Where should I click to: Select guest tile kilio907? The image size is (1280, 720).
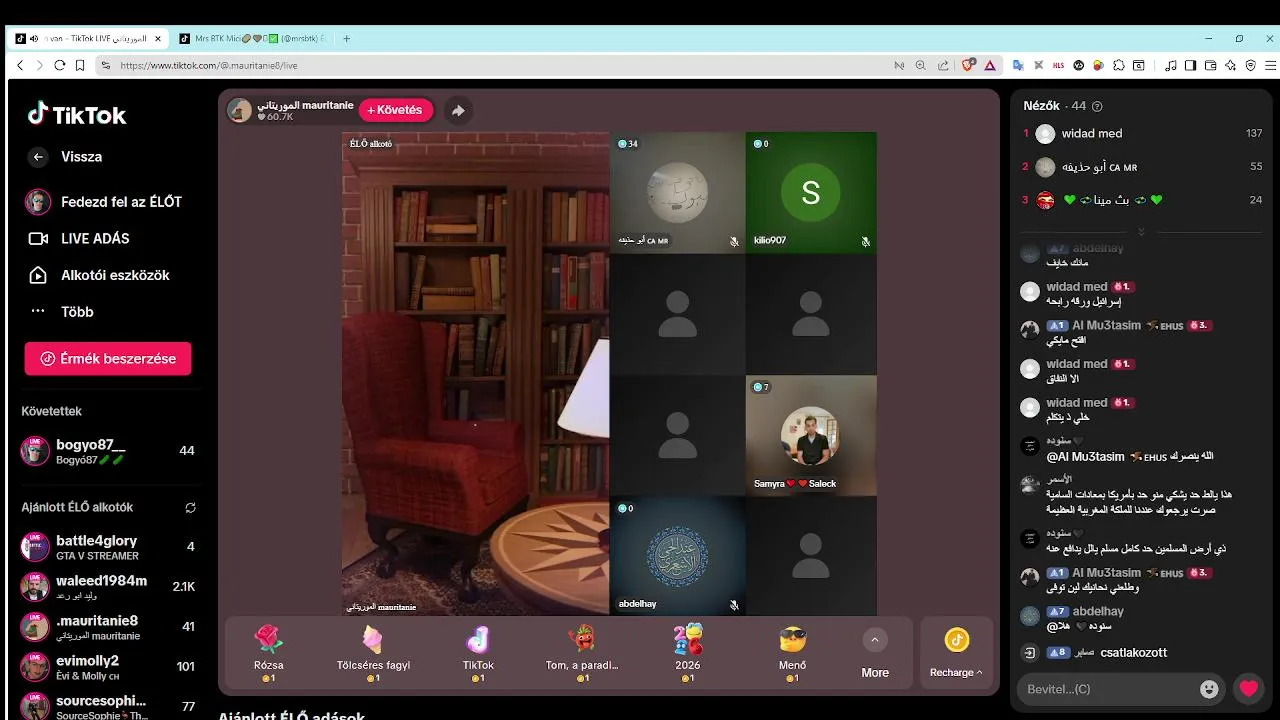pyautogui.click(x=811, y=193)
